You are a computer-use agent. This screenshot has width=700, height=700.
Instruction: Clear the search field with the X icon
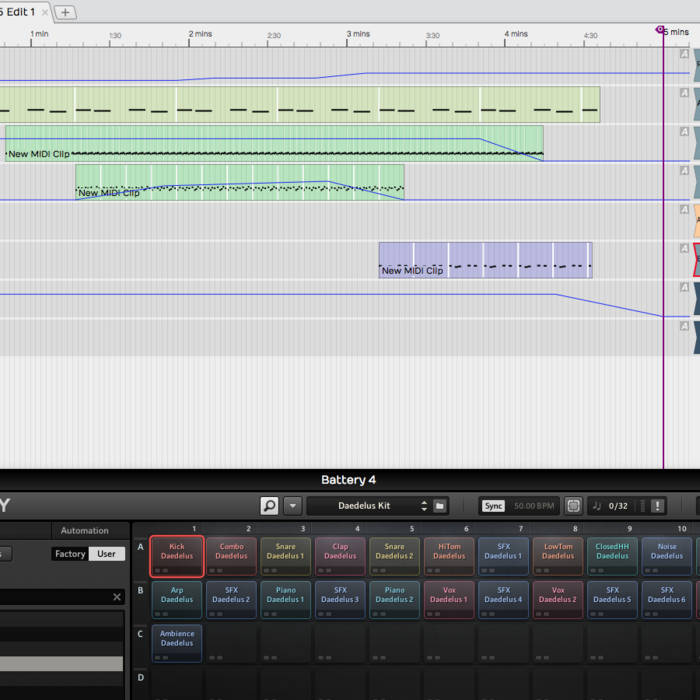click(116, 597)
